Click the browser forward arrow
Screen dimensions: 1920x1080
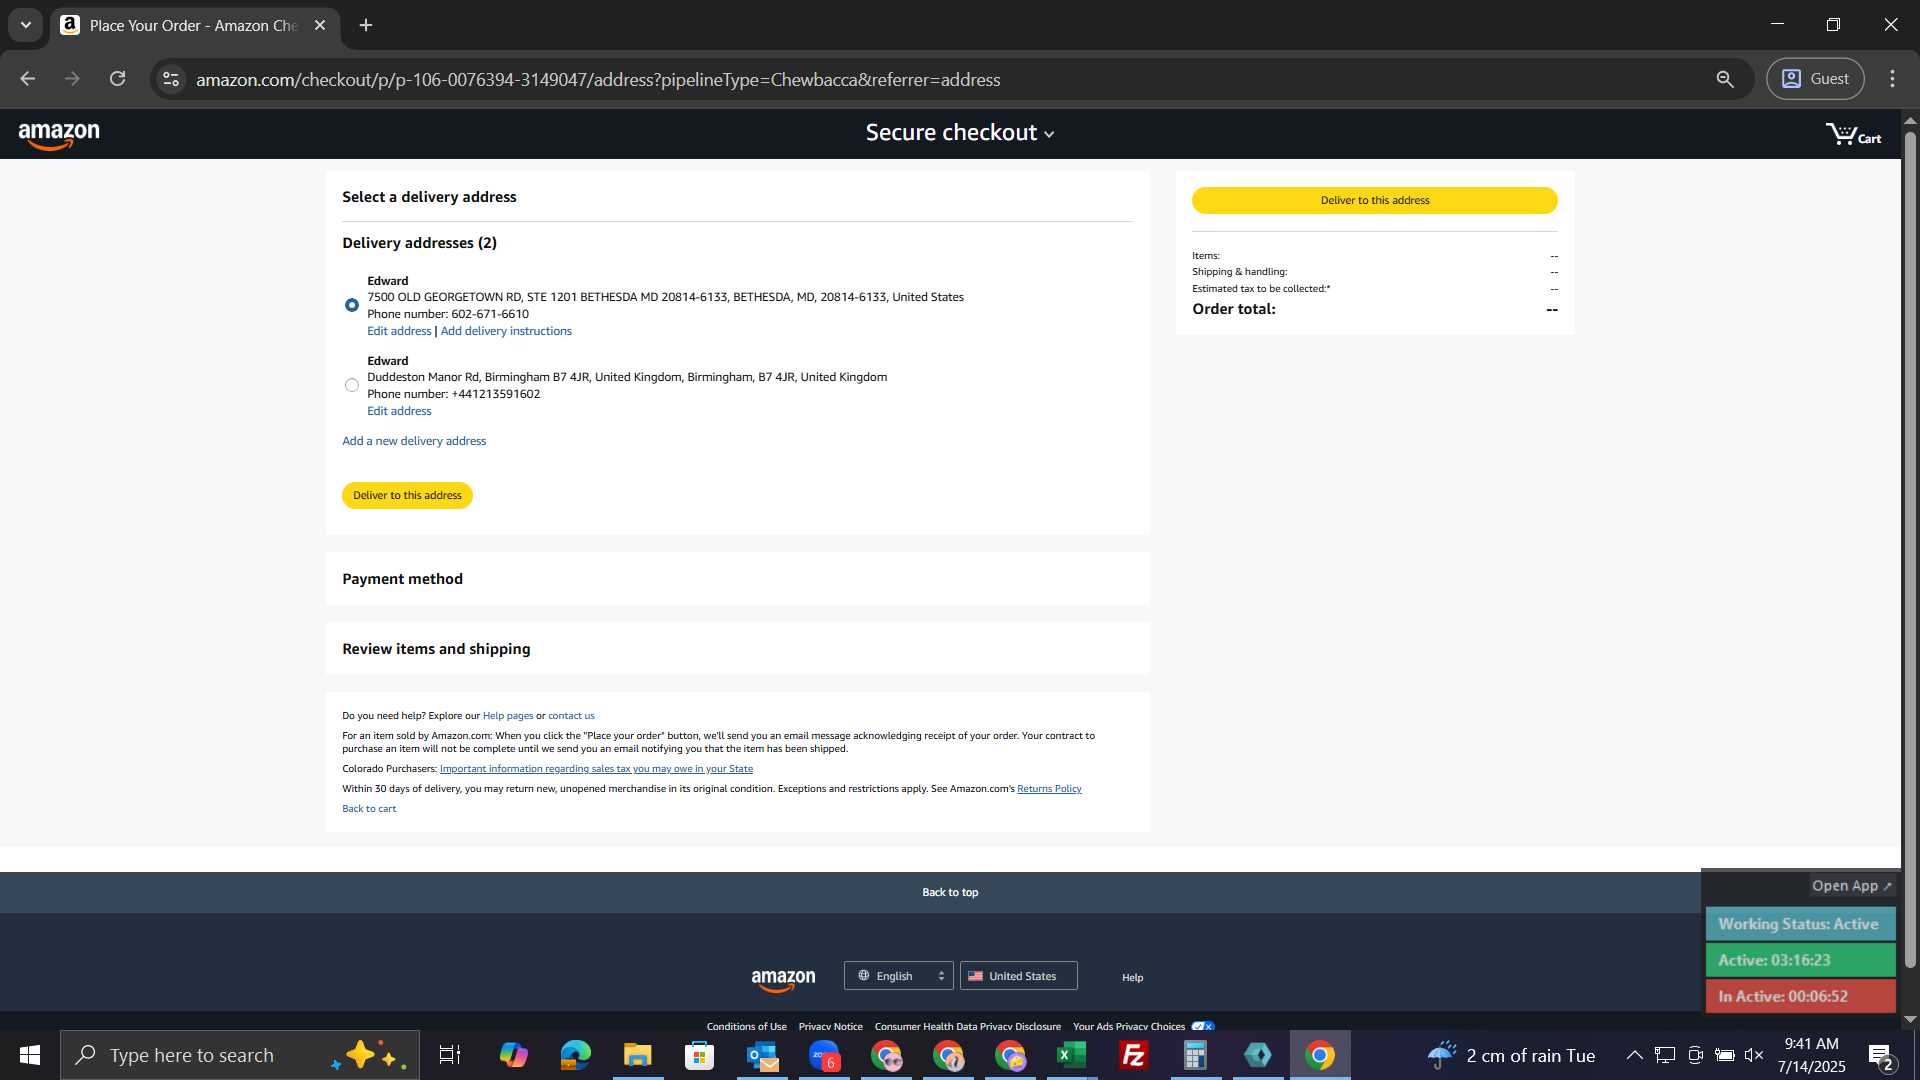pos(72,79)
